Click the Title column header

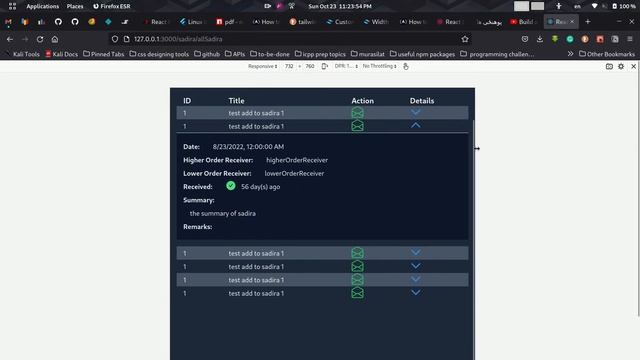point(236,100)
